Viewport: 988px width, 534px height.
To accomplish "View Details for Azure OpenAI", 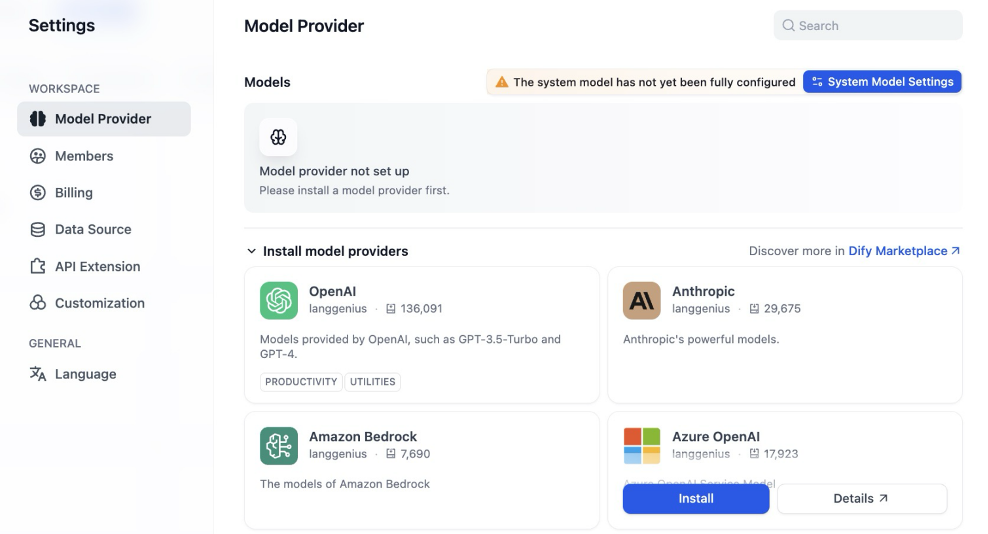I will coord(862,499).
